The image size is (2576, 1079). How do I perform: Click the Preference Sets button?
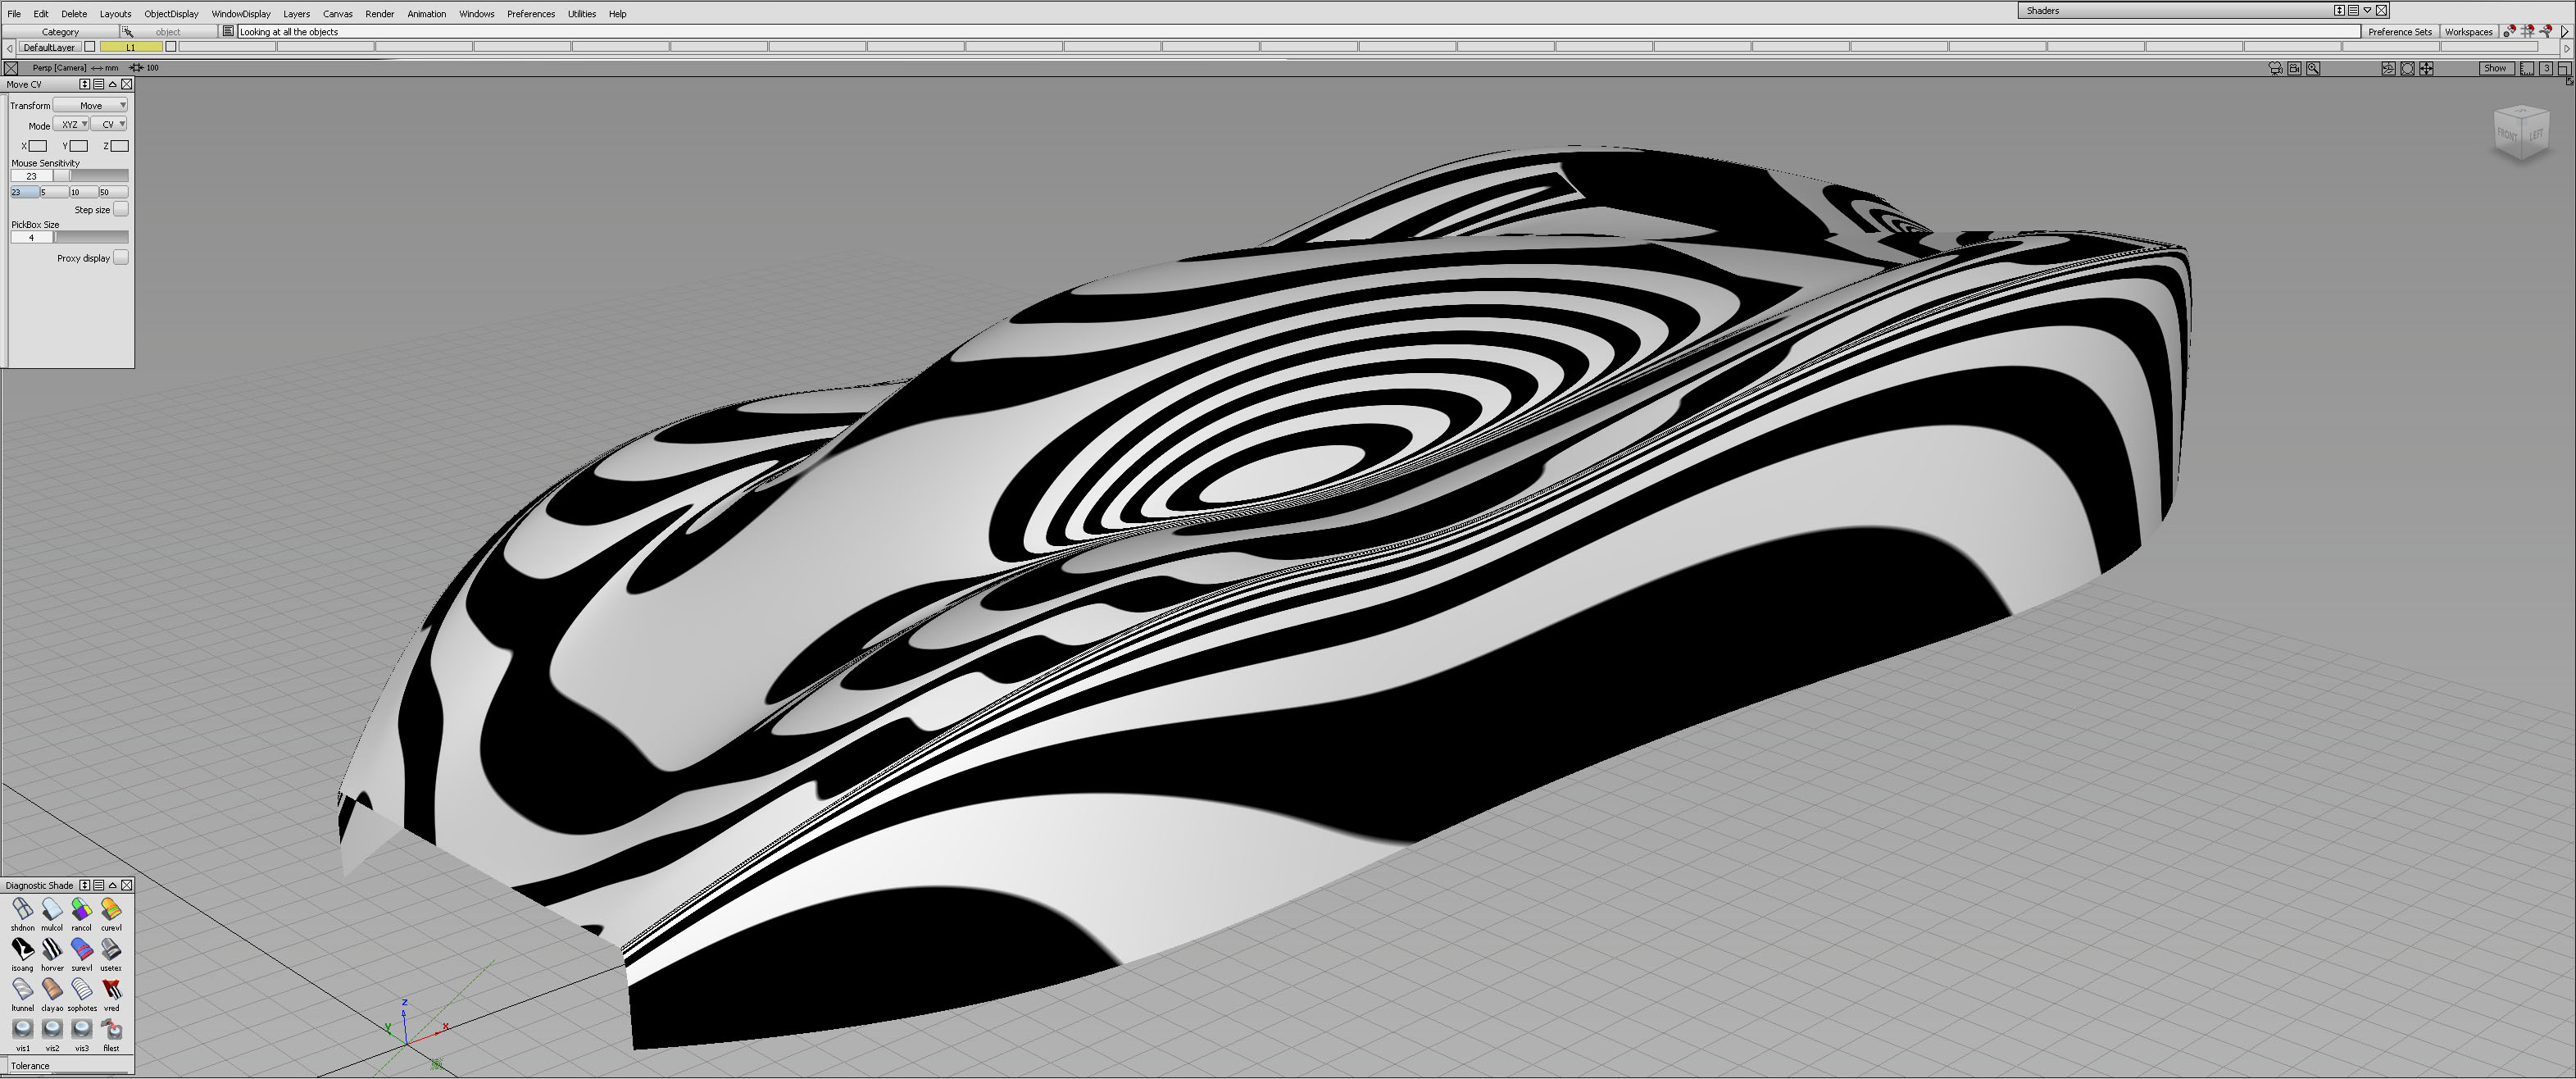coord(2399,32)
